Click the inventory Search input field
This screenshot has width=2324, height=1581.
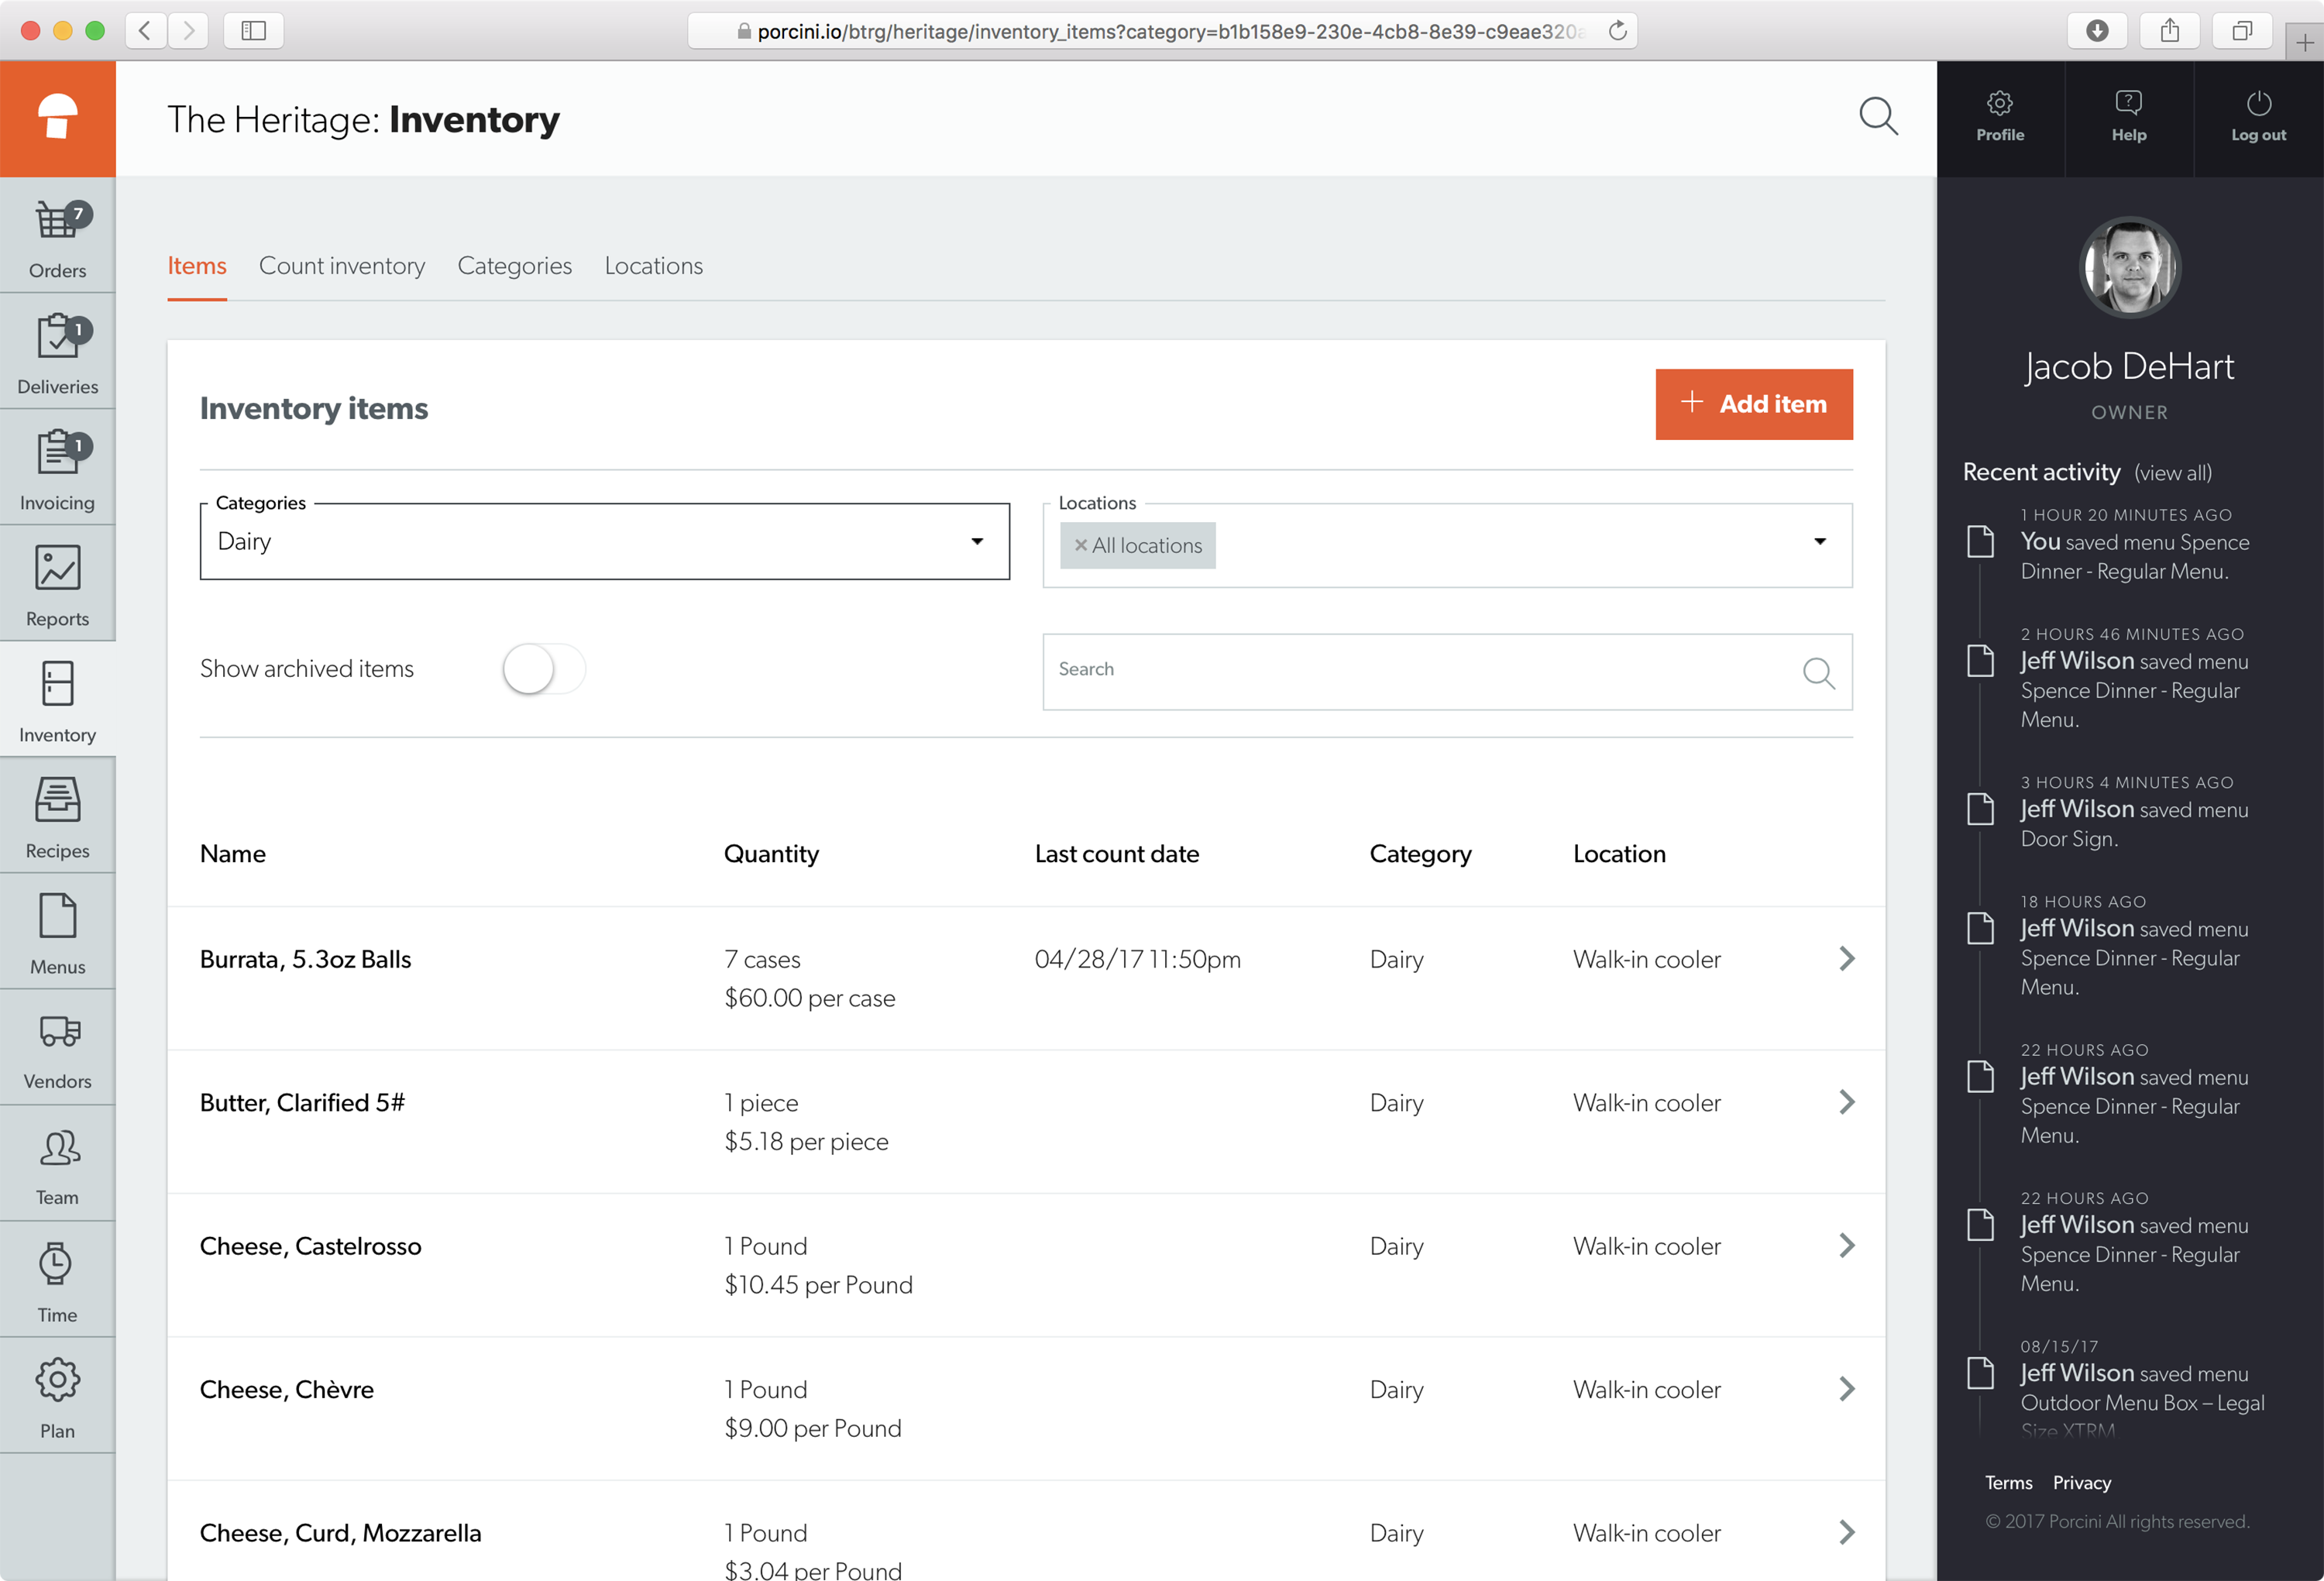[1420, 671]
